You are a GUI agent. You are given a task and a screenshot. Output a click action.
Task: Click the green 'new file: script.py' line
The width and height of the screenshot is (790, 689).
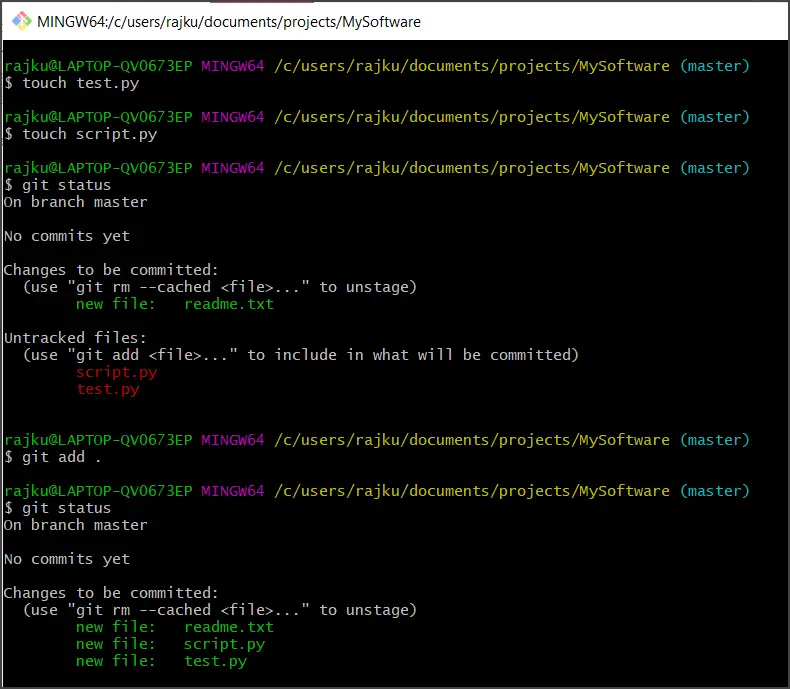click(x=170, y=644)
